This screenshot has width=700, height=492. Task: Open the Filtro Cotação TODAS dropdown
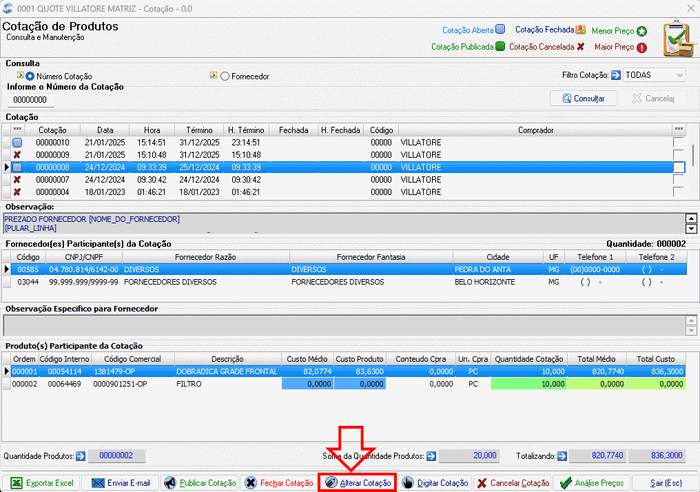point(654,75)
